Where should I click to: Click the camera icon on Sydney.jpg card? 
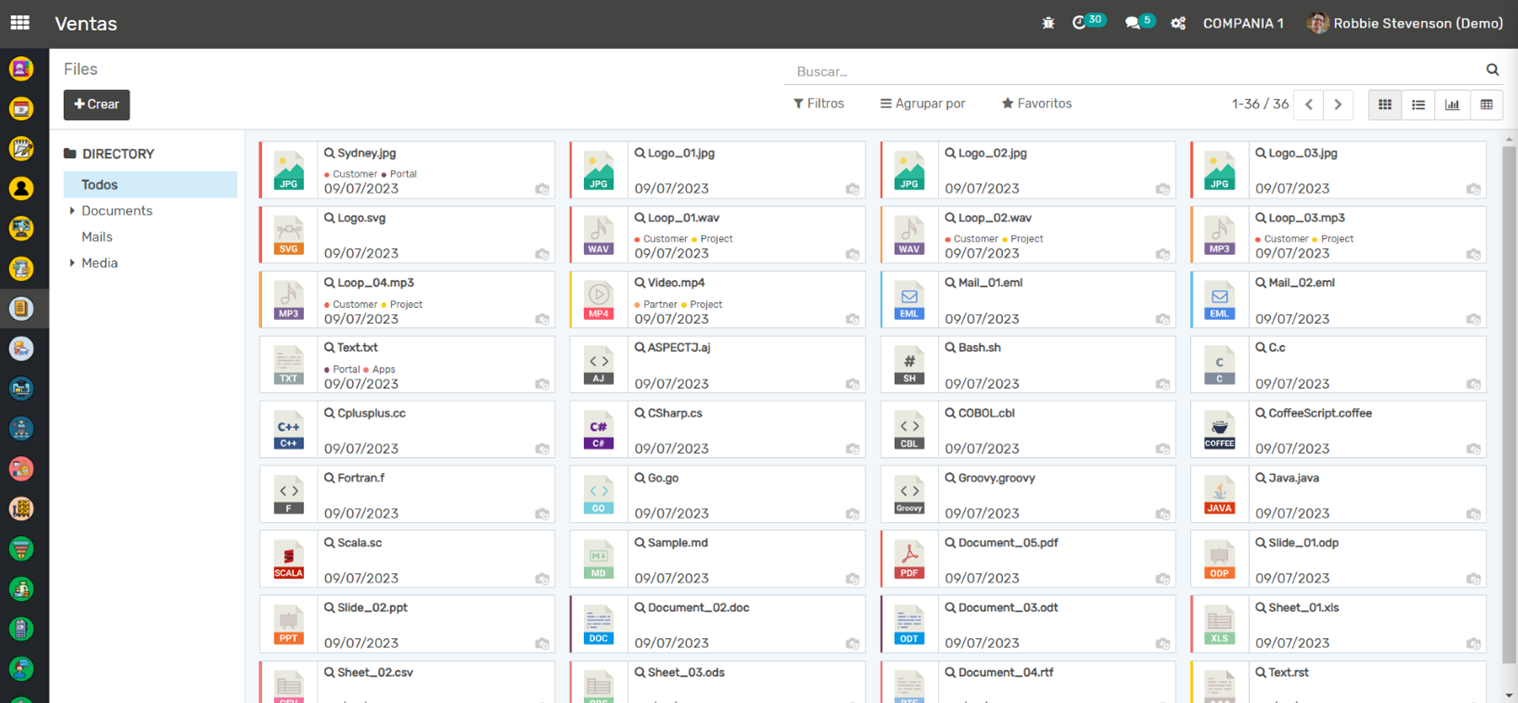[x=542, y=189]
